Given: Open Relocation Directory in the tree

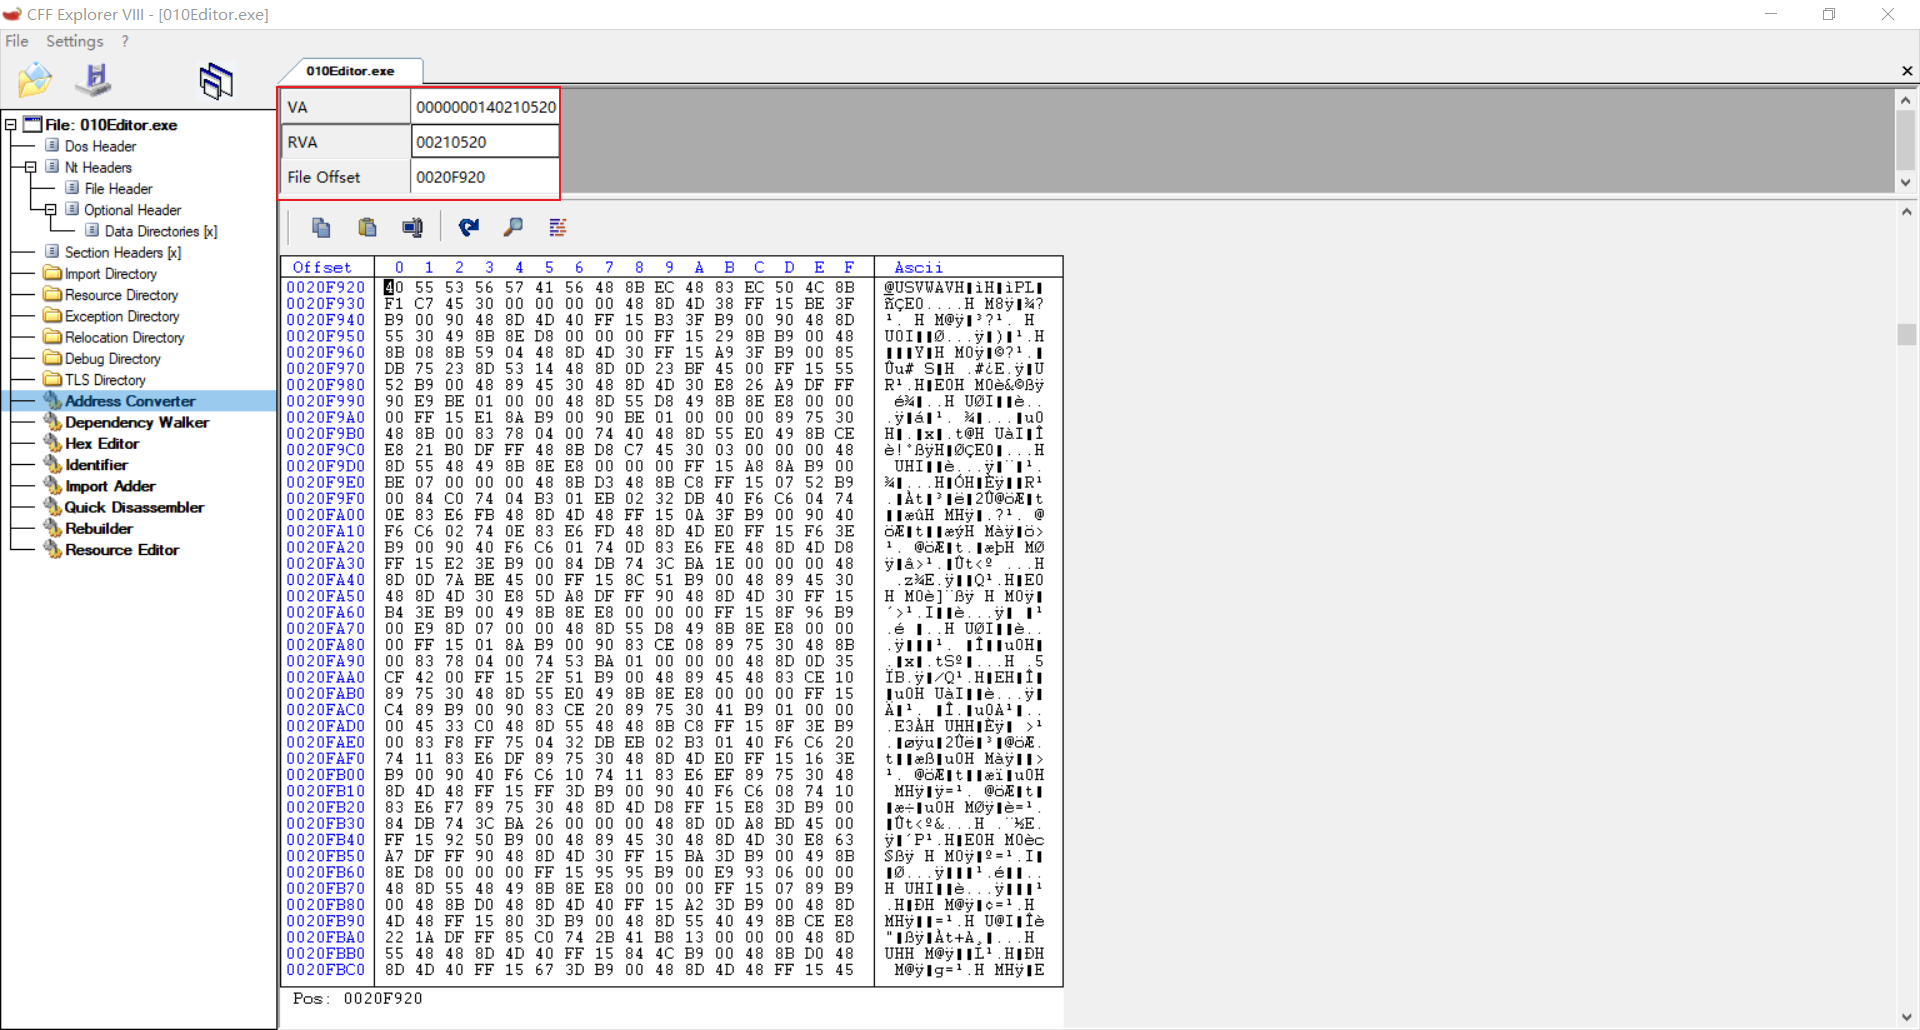Looking at the screenshot, I should (x=124, y=338).
